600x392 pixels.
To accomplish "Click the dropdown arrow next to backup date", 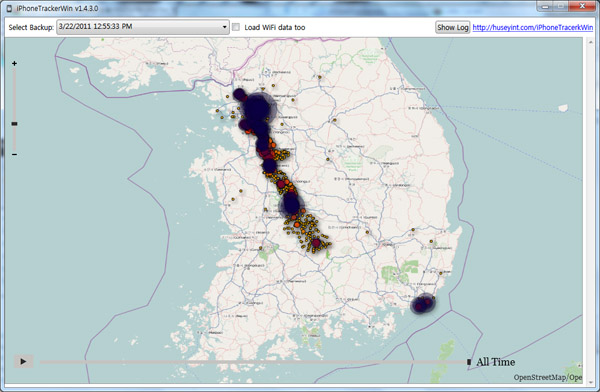I will pos(225,27).
